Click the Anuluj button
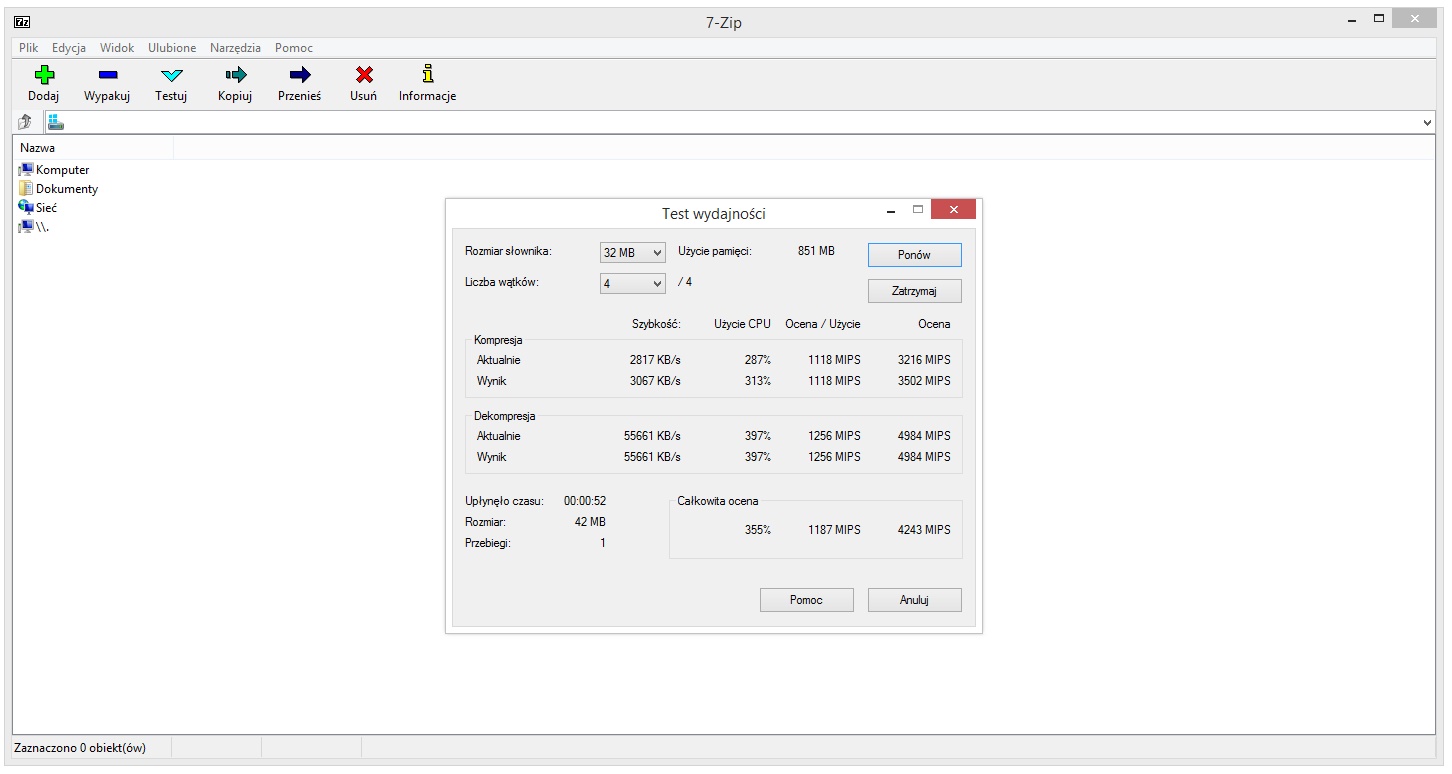Screen dimensions: 1452x774 coord(915,600)
